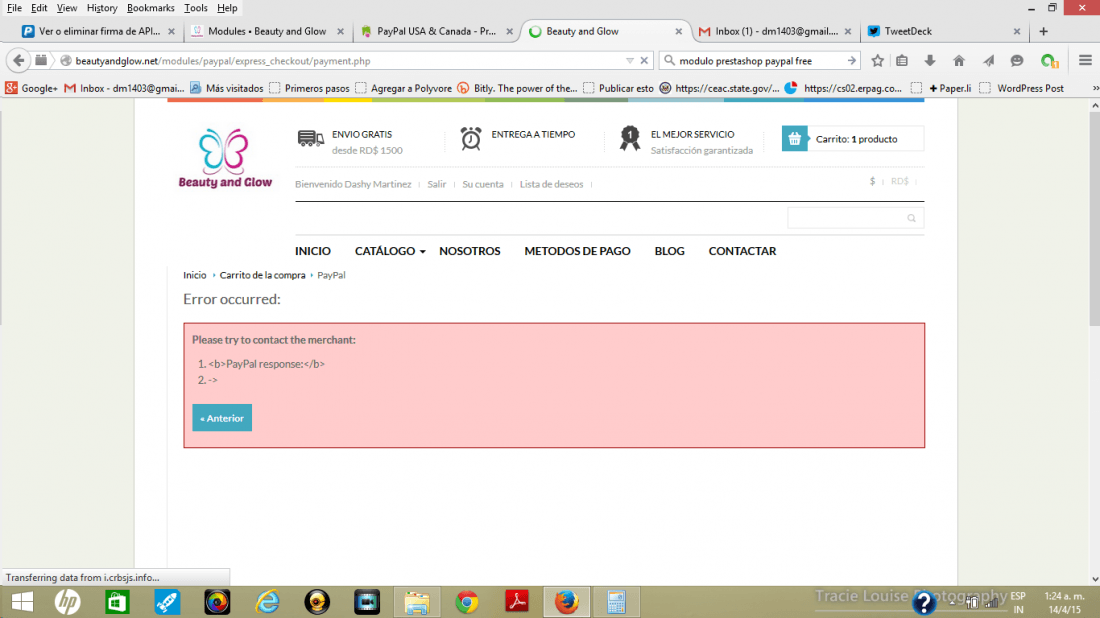This screenshot has height=618, width=1100.
Task: Click the Inicio breadcrumb link
Action: pos(194,275)
